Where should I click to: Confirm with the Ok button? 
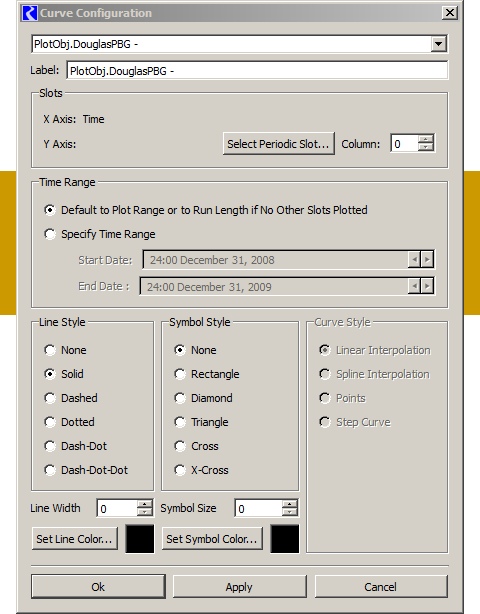coord(98,587)
